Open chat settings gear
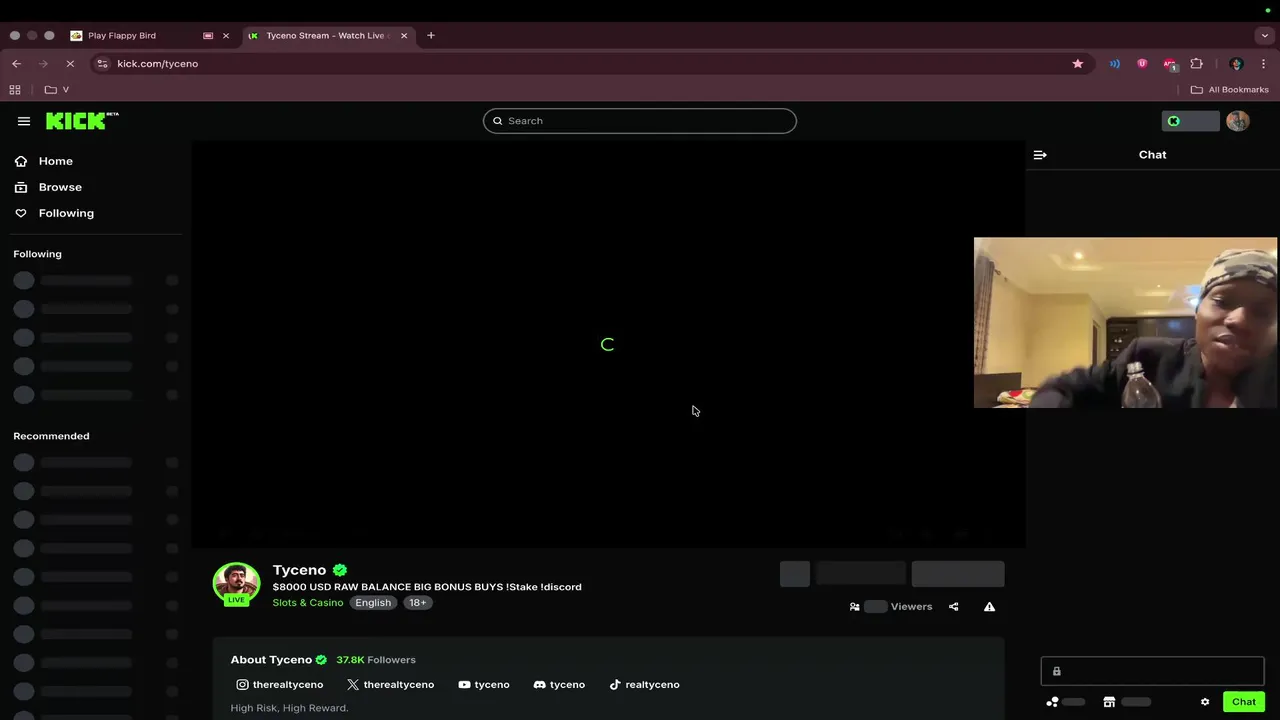 click(x=1205, y=702)
